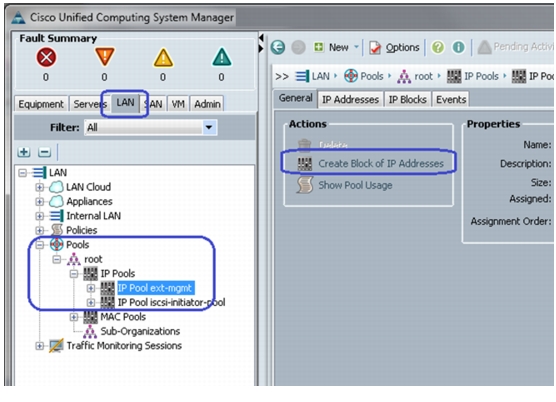Viewport: 556px width, 402px height.
Task: Open the Filter dropdown set to All
Action: click(151, 127)
